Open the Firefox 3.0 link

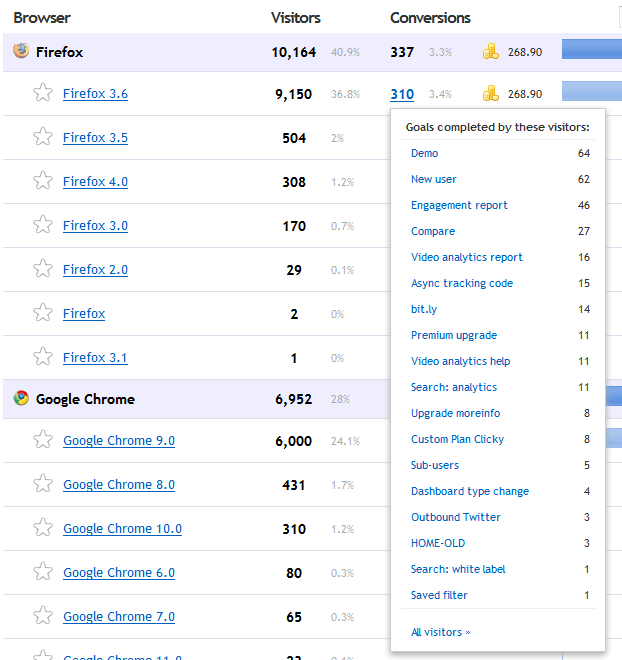[x=95, y=226]
